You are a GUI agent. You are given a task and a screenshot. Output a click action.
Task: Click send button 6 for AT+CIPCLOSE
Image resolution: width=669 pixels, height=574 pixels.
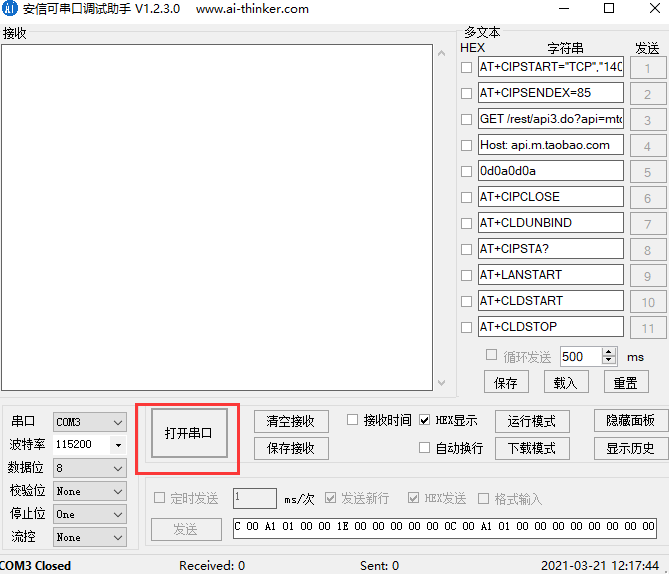pos(648,198)
